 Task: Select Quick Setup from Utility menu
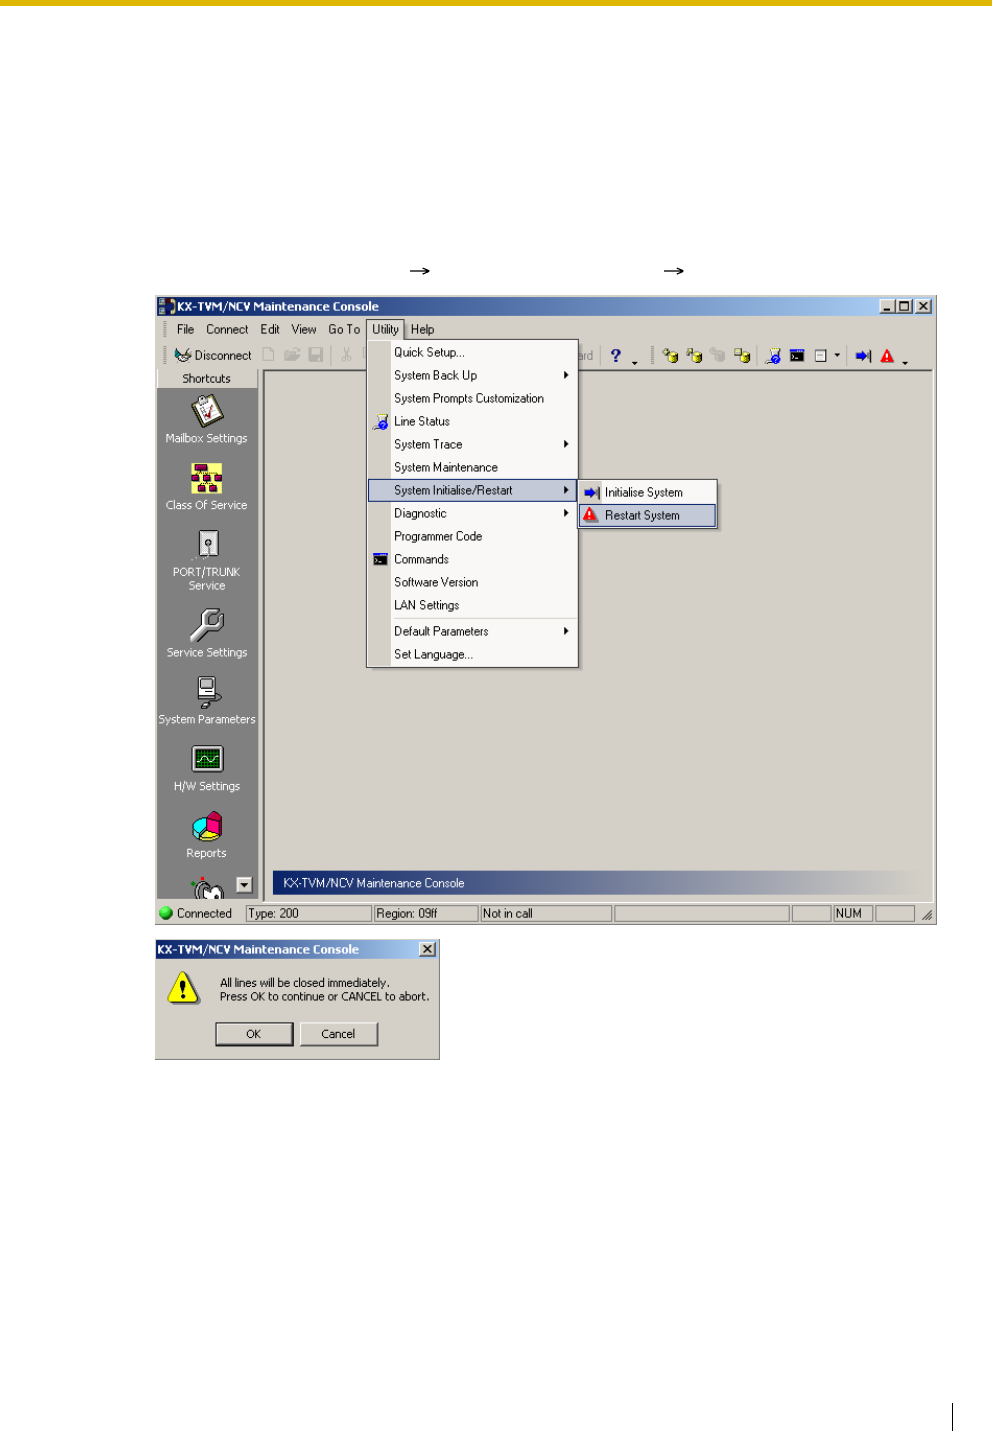coord(472,352)
